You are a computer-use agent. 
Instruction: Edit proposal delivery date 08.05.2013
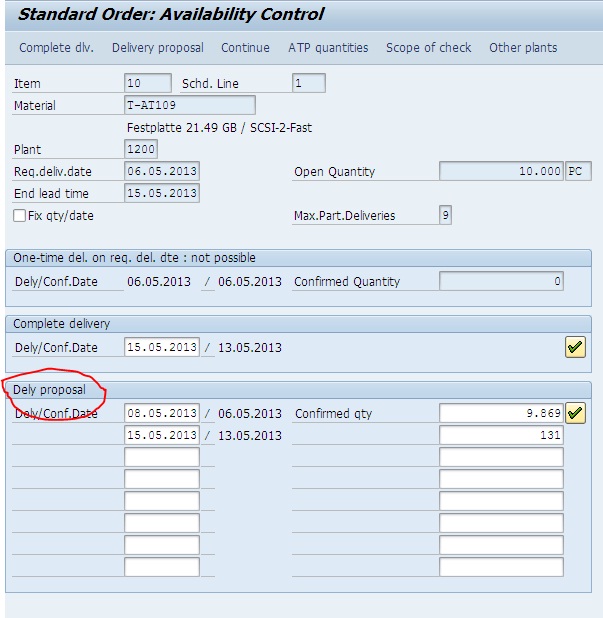[162, 413]
